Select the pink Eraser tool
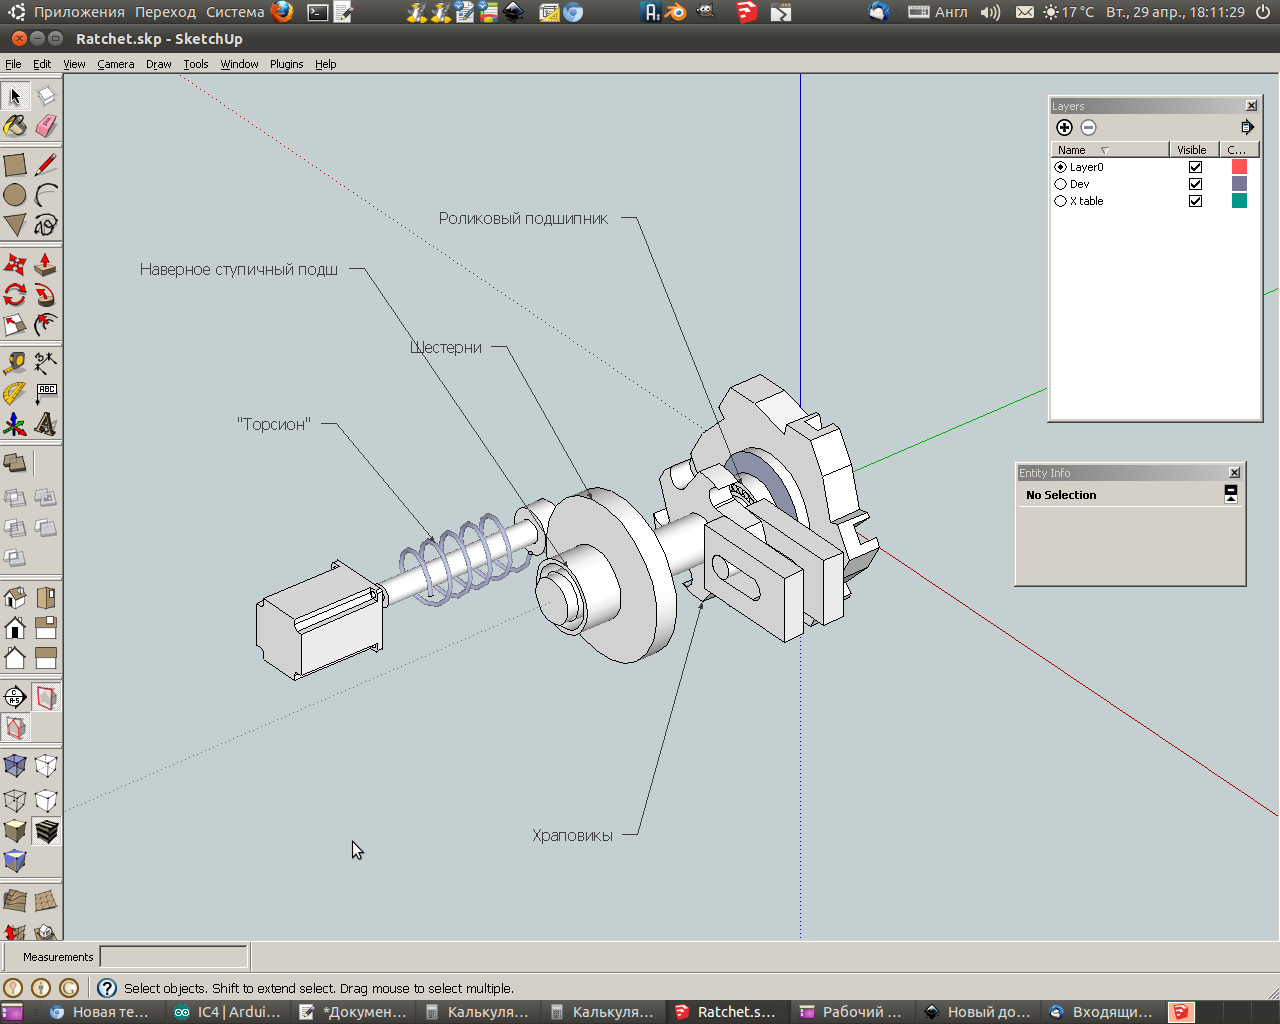 click(x=46, y=126)
